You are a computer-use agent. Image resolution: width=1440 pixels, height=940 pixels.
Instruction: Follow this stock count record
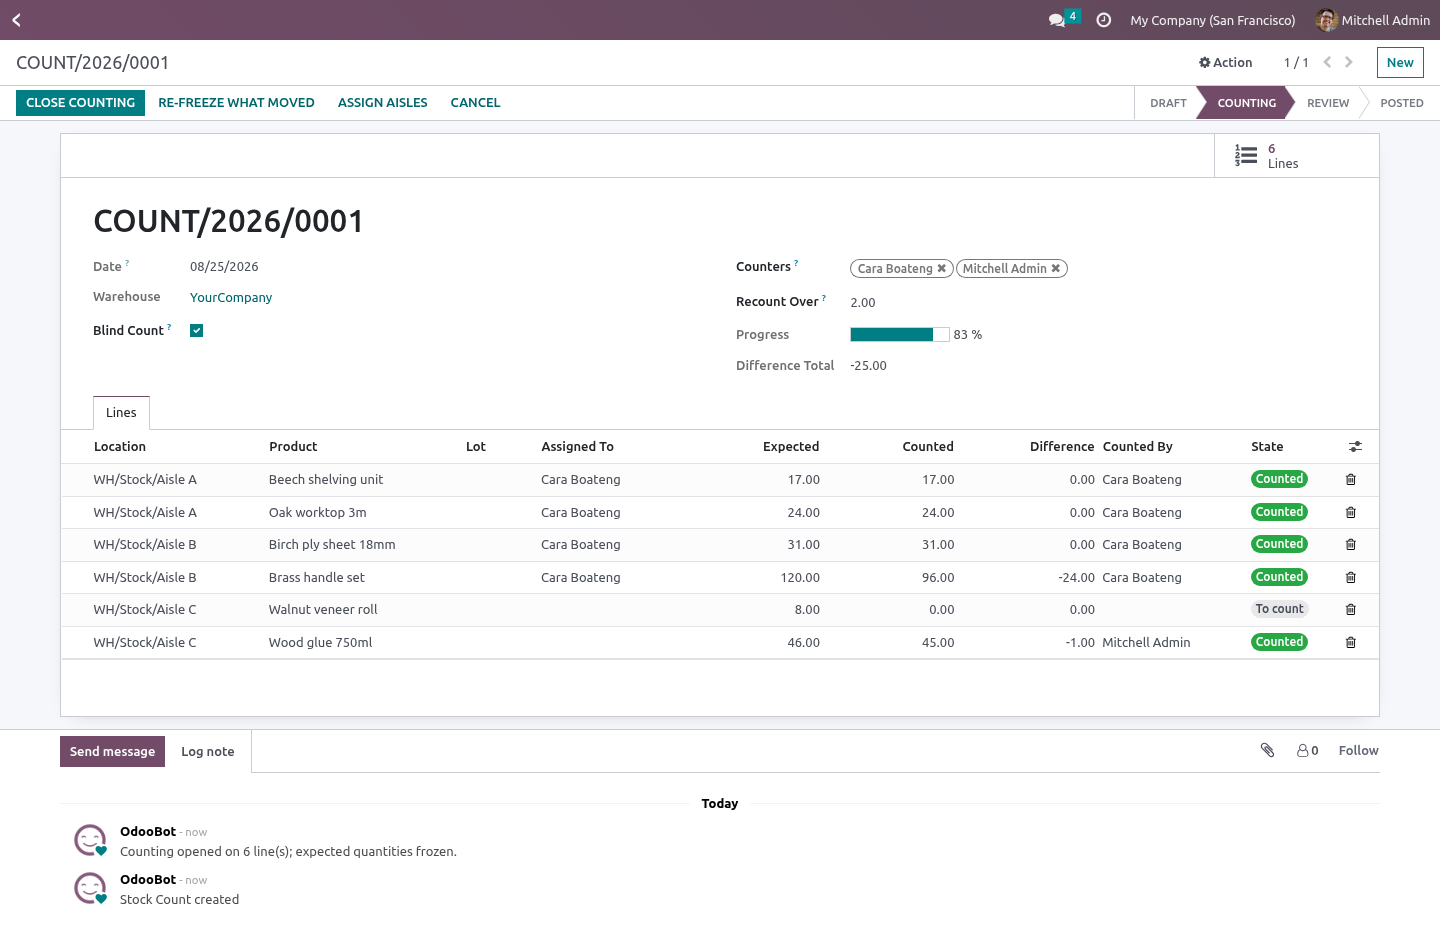pyautogui.click(x=1358, y=751)
